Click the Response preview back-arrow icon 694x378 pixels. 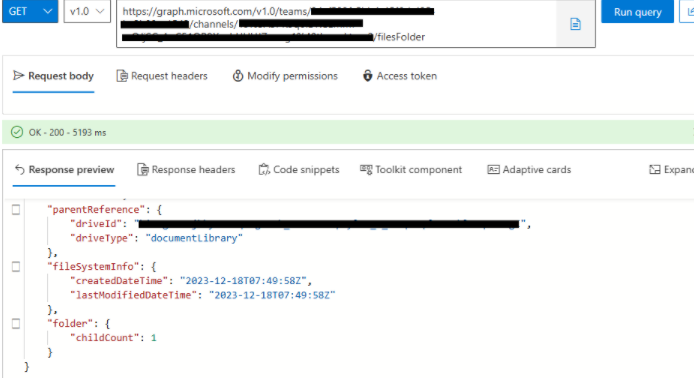coord(19,170)
